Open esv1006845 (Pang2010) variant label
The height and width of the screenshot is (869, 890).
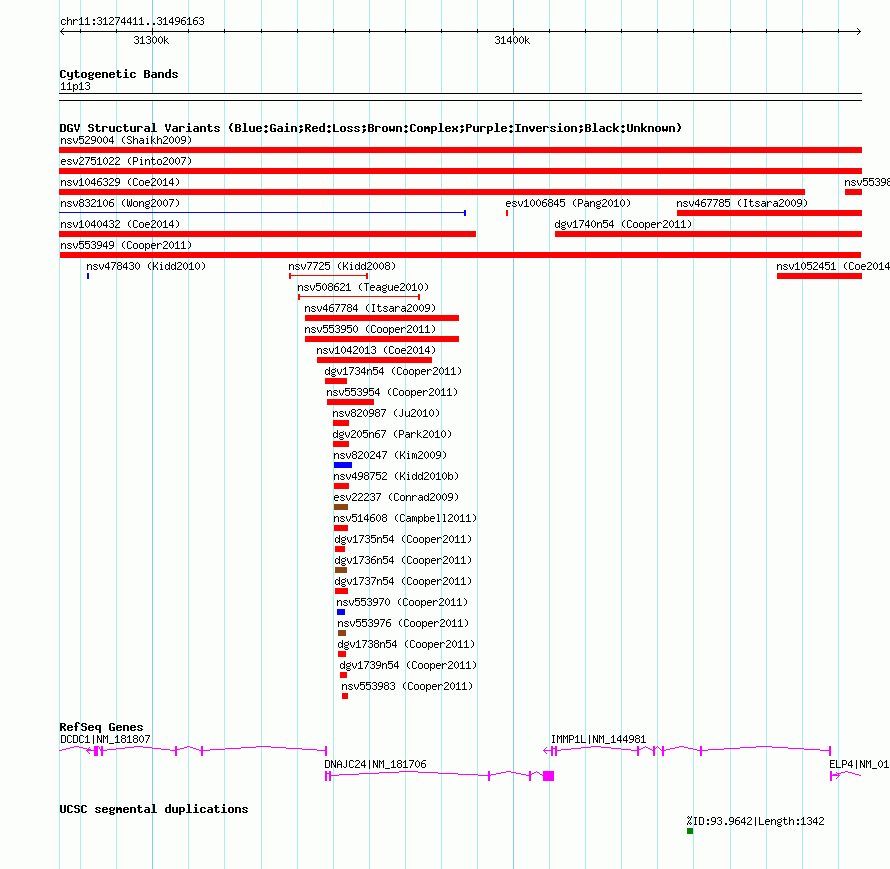click(568, 203)
